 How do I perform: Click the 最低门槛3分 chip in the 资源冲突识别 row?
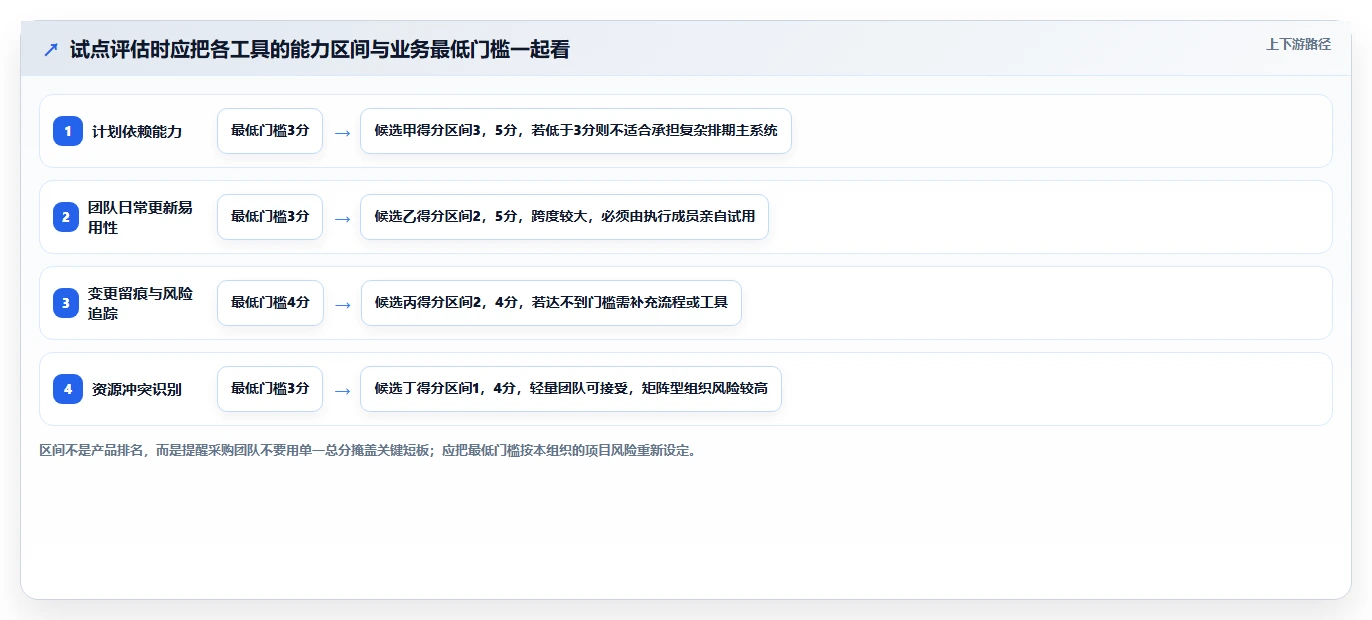tap(270, 389)
